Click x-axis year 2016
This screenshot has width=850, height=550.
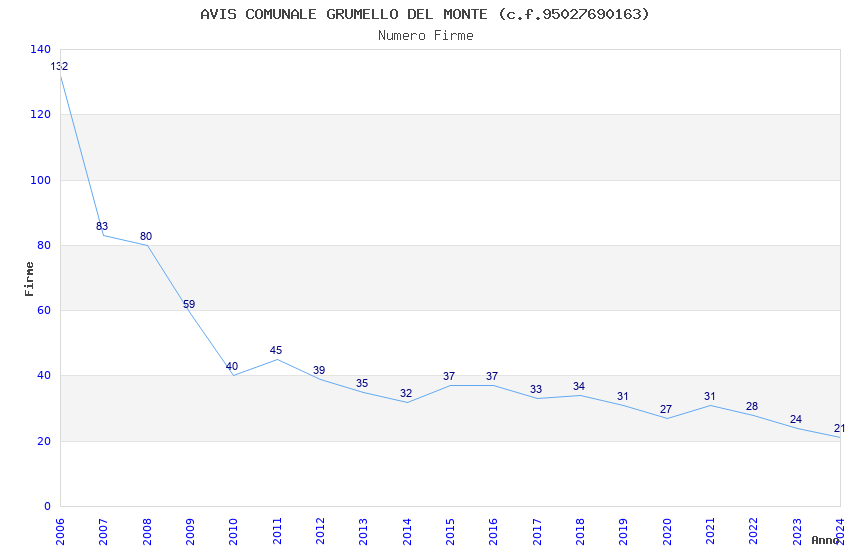pos(493,531)
